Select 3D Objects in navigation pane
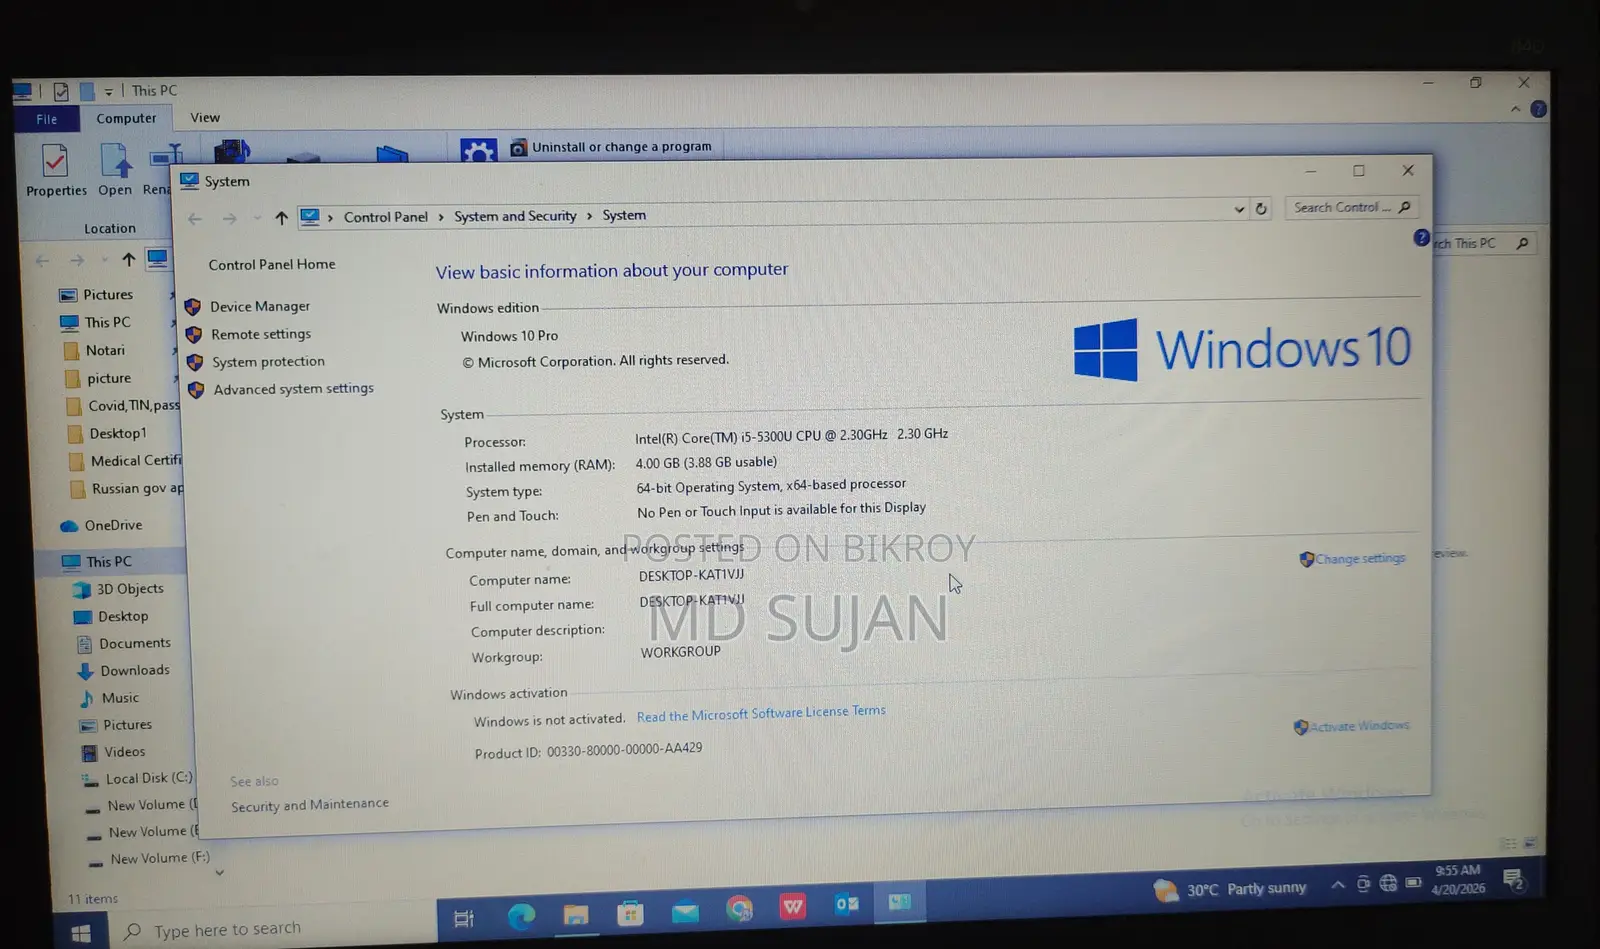The height and width of the screenshot is (949, 1600). tap(119, 590)
